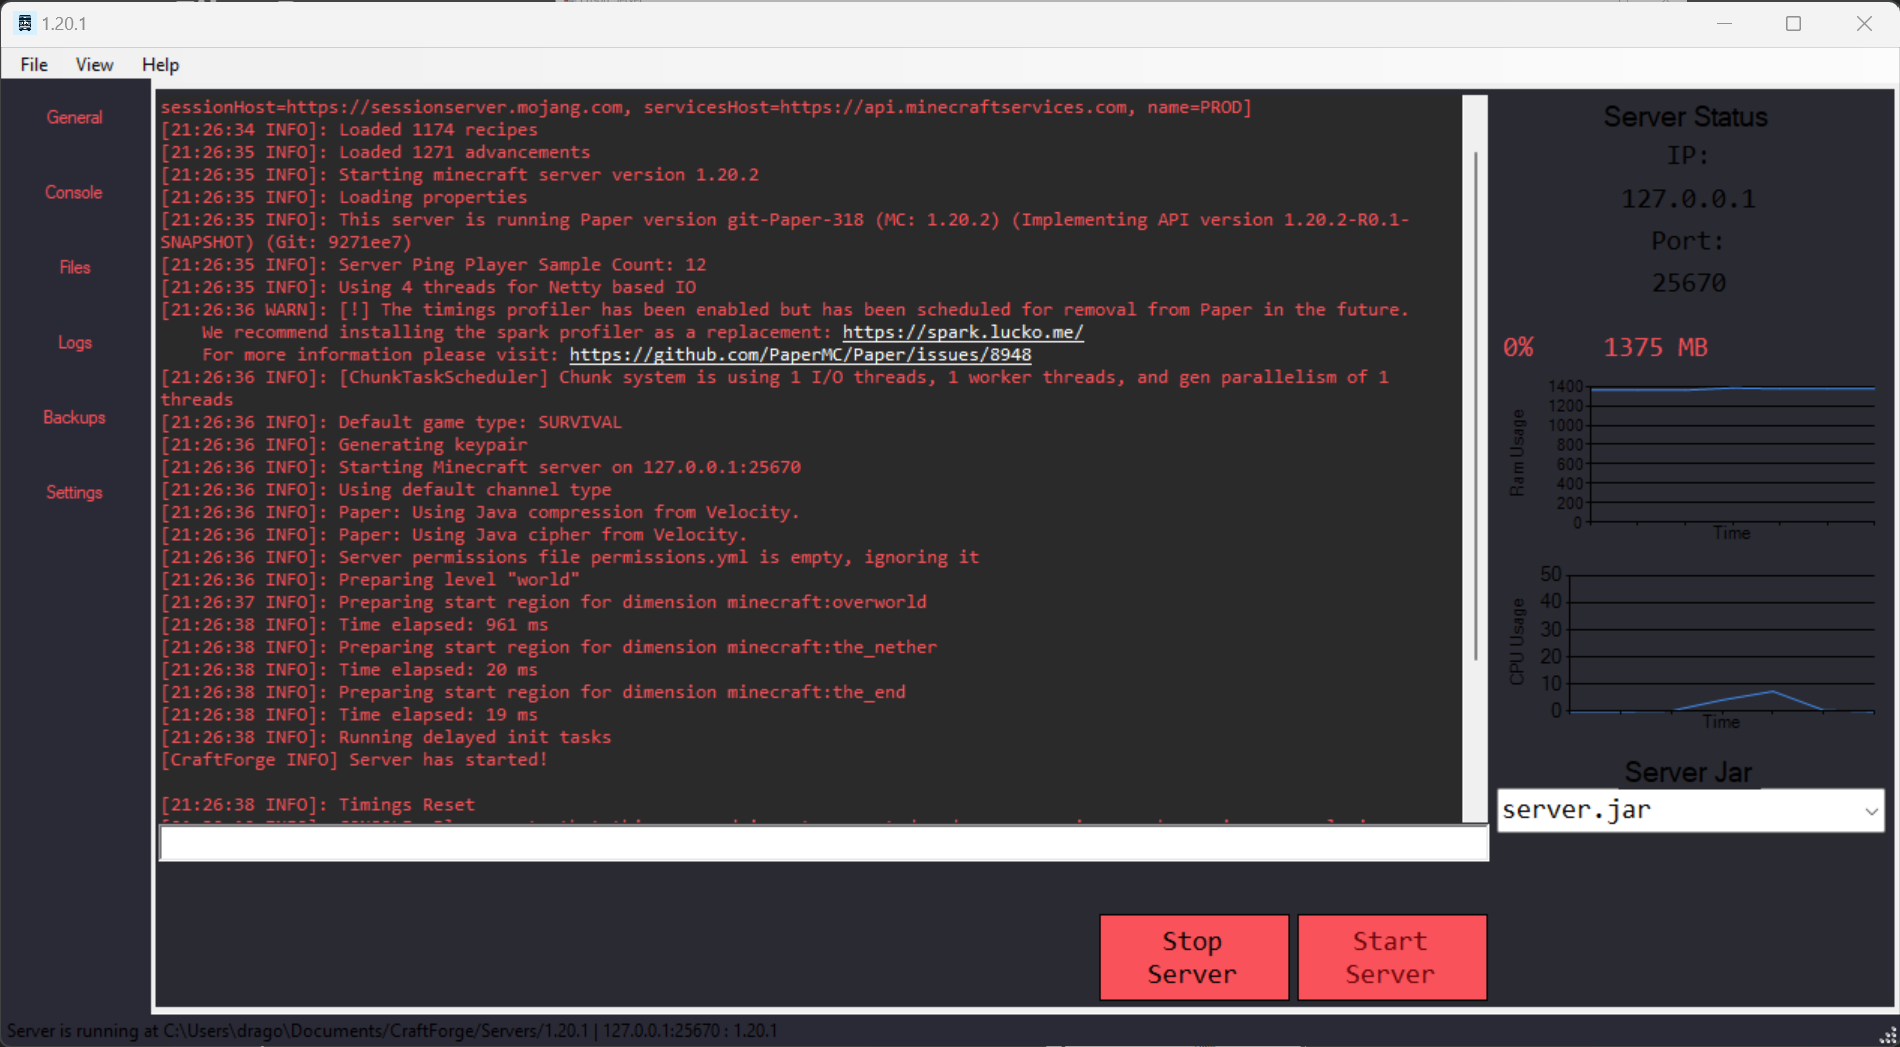Image resolution: width=1900 pixels, height=1047 pixels.
Task: Click the "Loaded 1174 recipes" log line
Action: [349, 130]
